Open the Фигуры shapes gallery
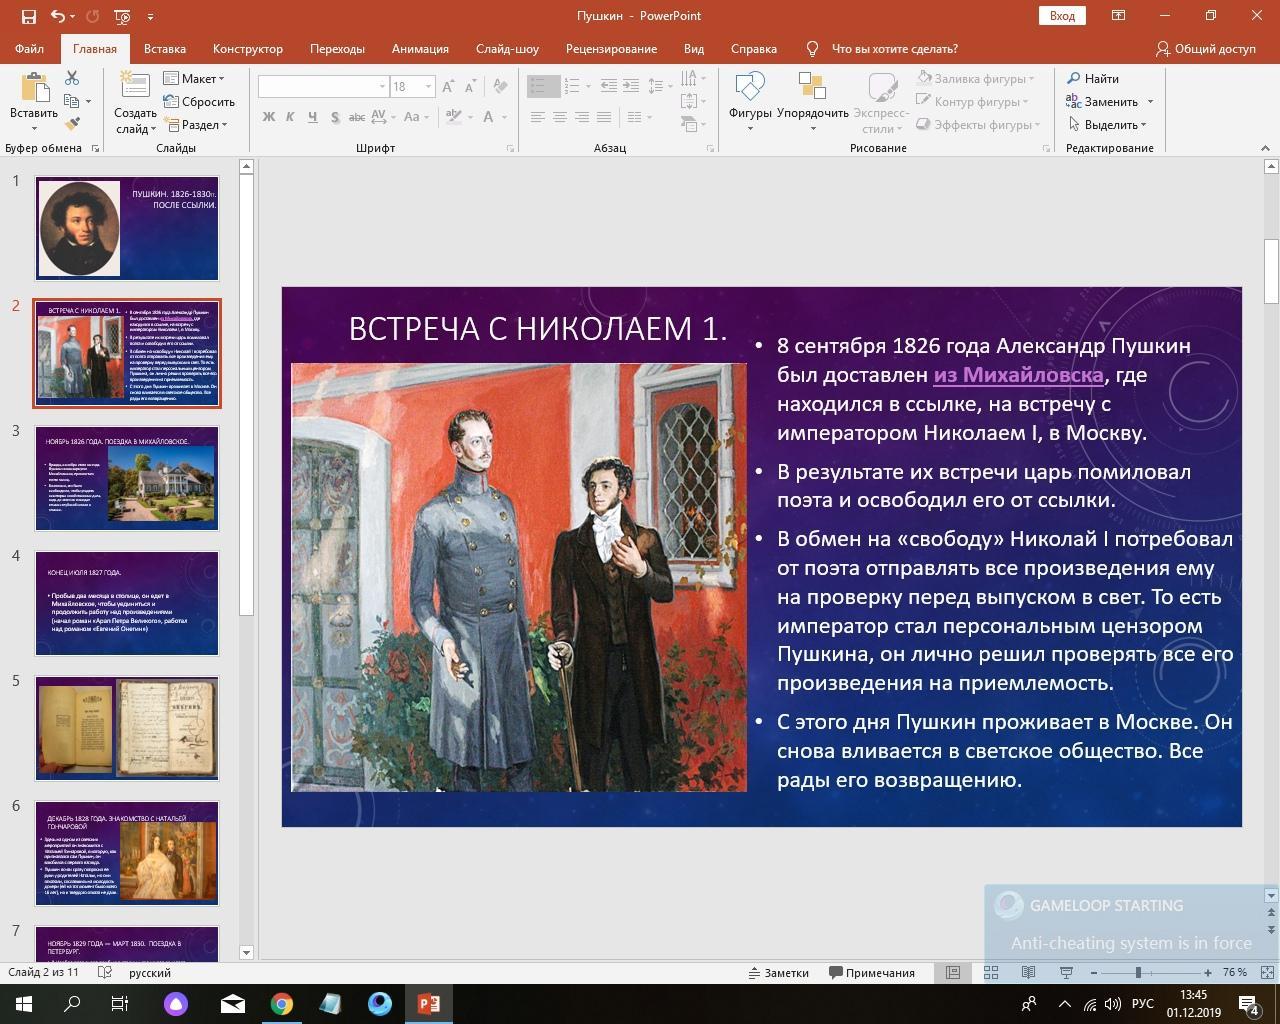 (749, 98)
